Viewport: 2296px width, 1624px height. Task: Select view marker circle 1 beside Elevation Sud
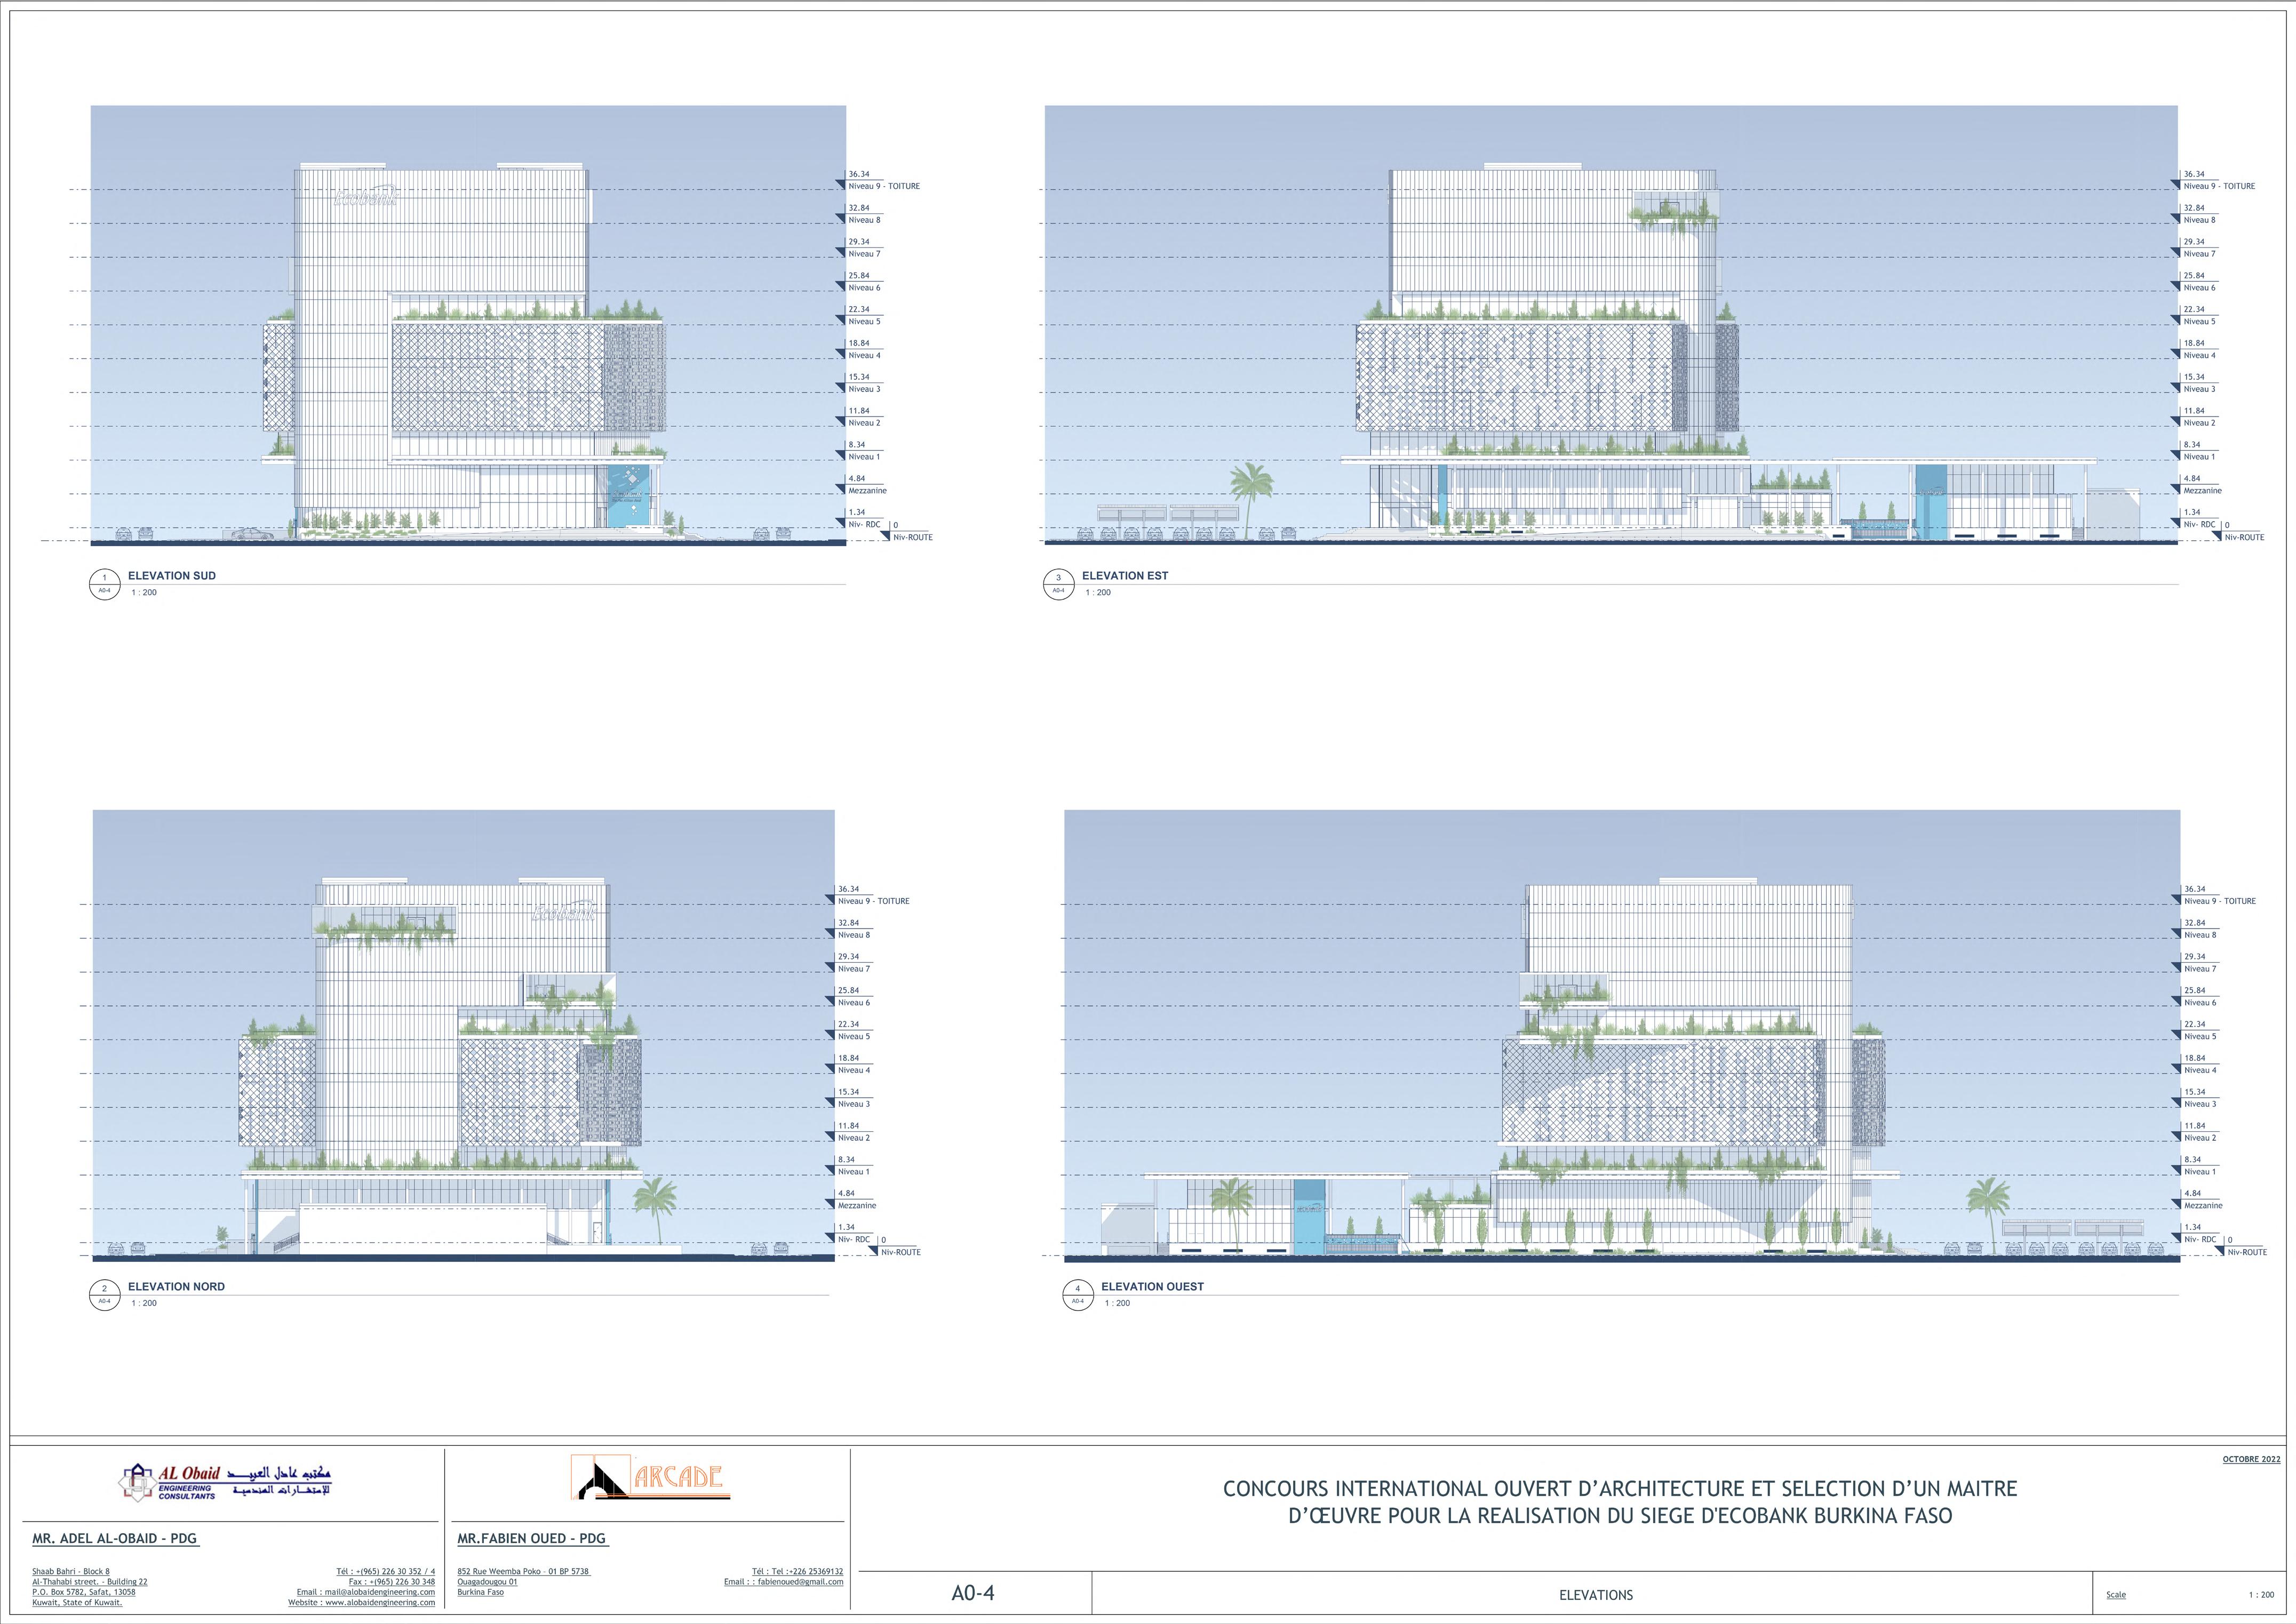tap(104, 584)
